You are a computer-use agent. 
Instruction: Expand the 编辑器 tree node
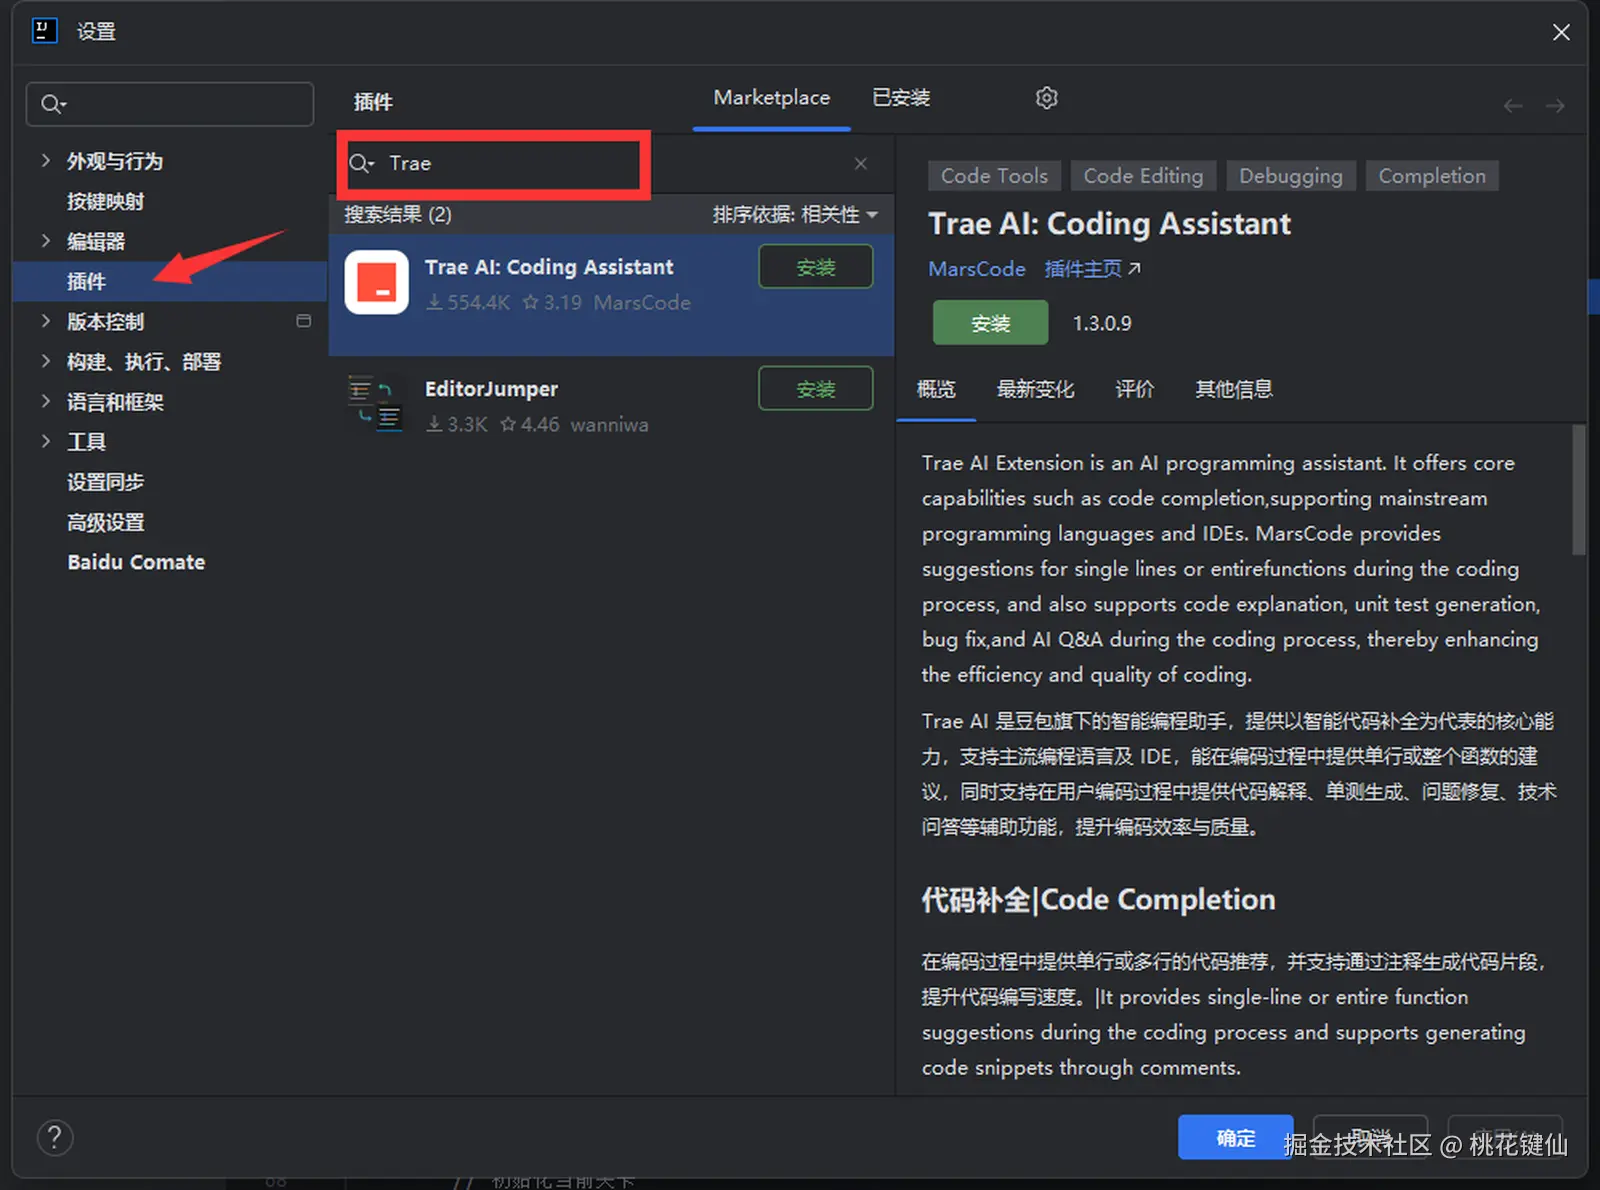click(45, 240)
